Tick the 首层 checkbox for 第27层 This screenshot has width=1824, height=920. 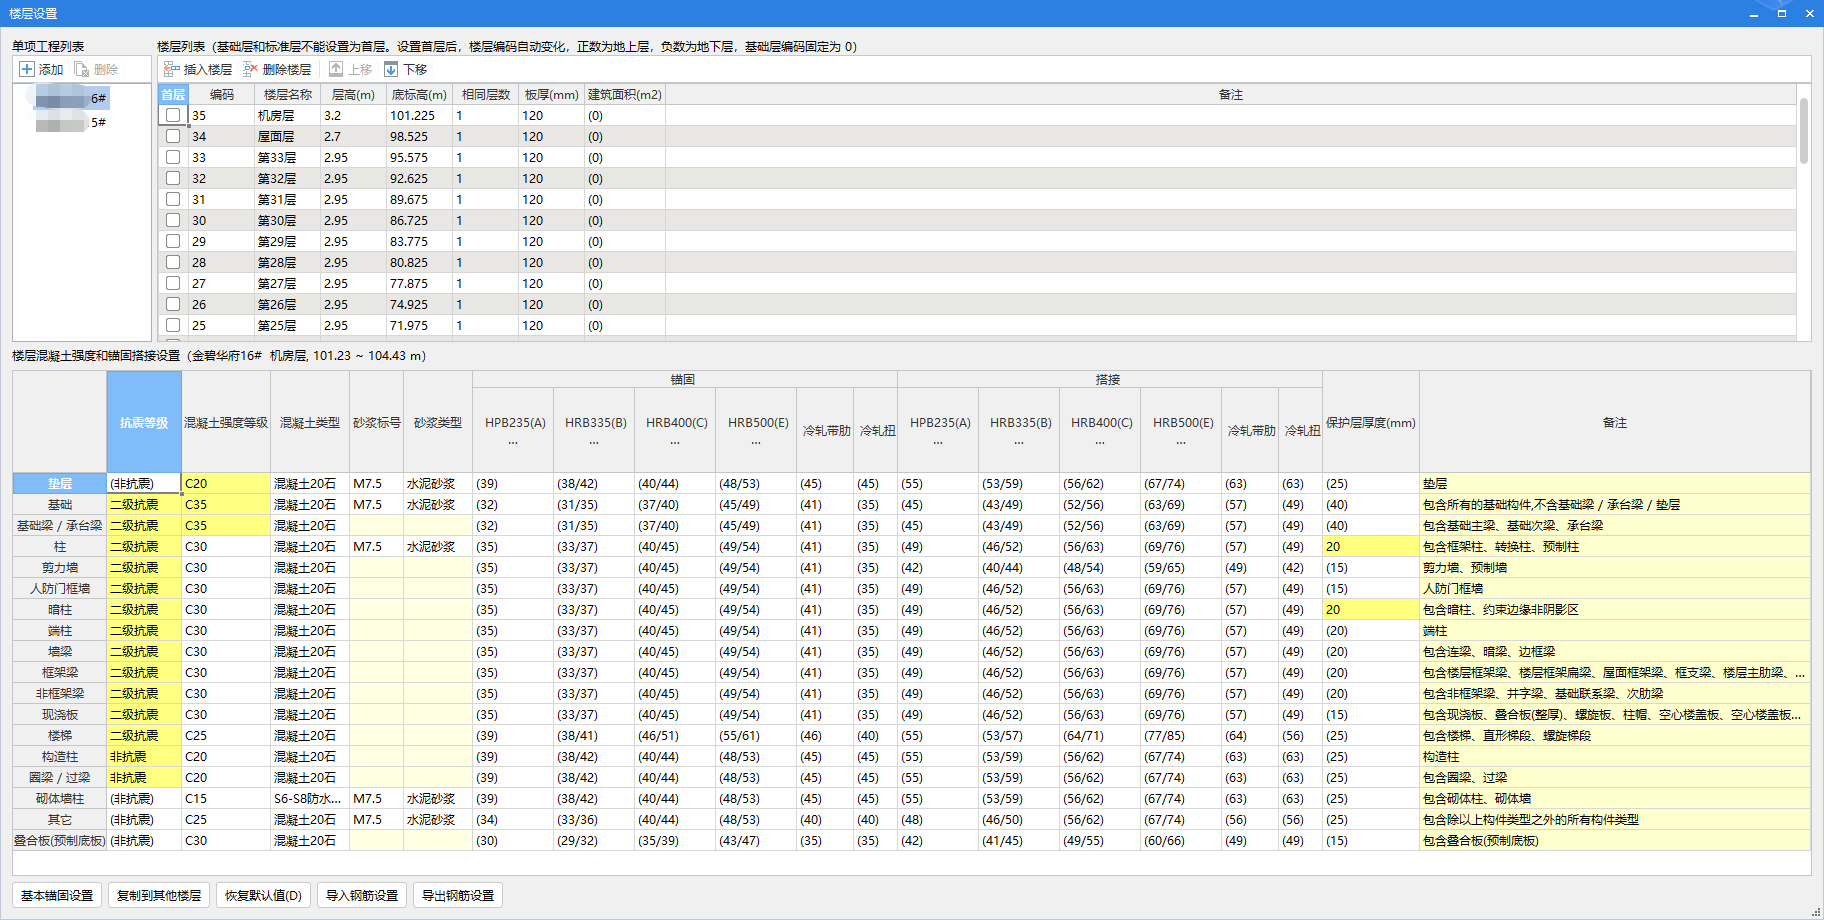tap(173, 283)
